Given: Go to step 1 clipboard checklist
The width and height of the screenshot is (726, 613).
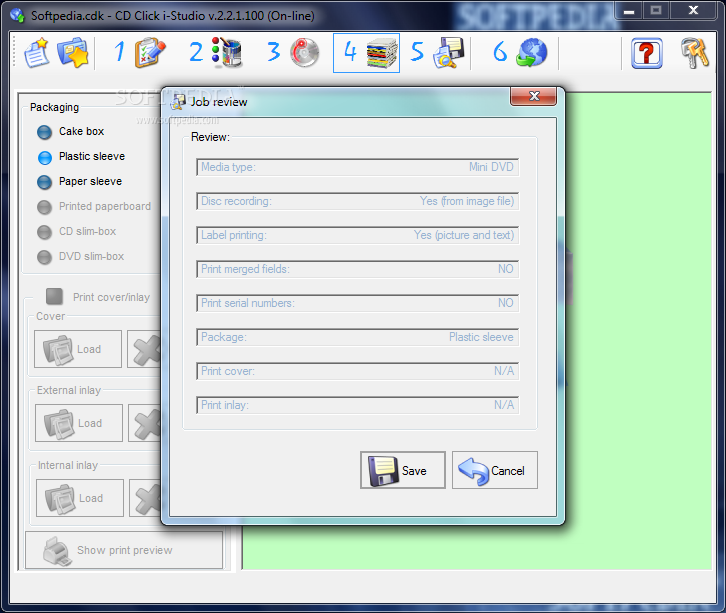Looking at the screenshot, I should click(140, 52).
